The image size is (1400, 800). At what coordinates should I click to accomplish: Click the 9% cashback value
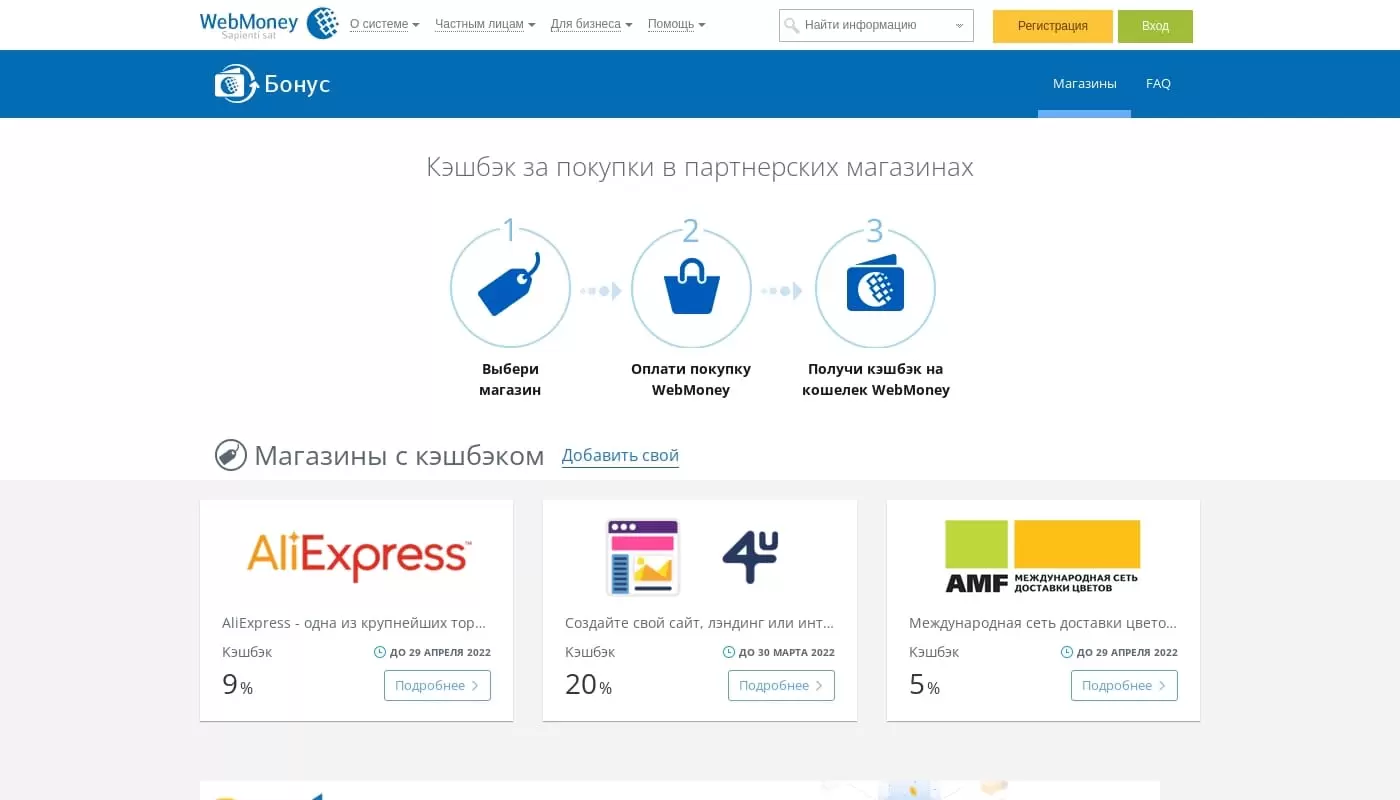coord(237,685)
